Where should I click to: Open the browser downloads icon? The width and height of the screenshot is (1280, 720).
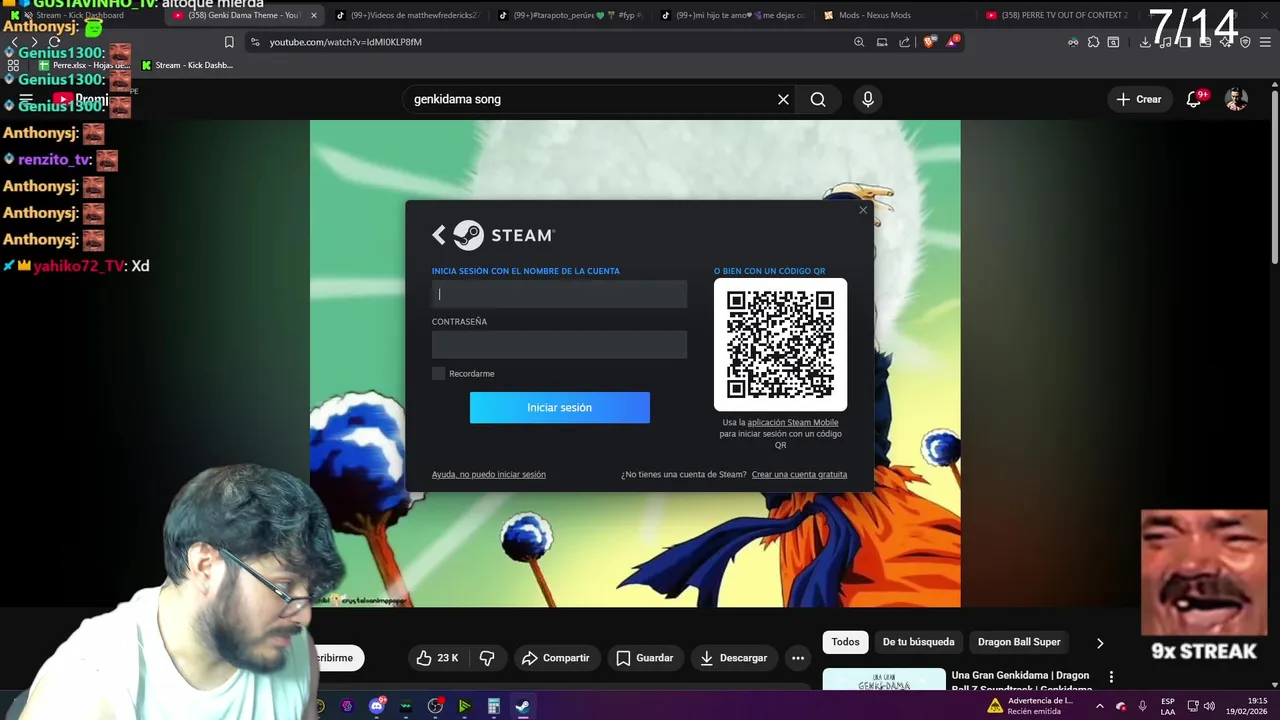[1145, 42]
